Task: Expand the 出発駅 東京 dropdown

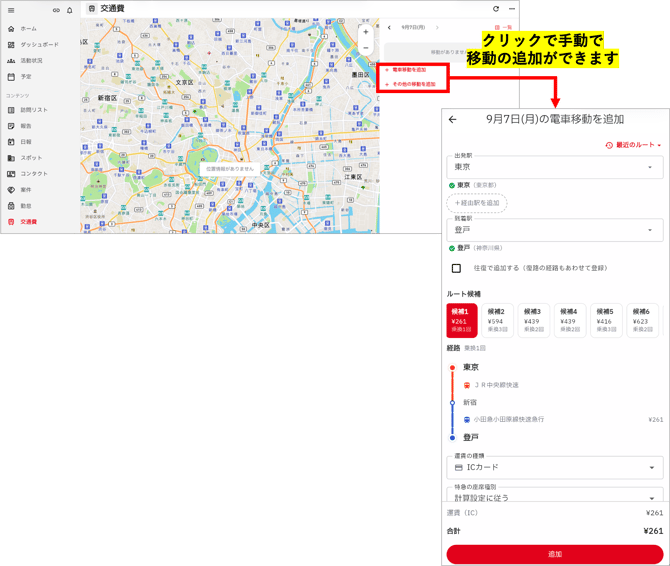Action: tap(555, 167)
